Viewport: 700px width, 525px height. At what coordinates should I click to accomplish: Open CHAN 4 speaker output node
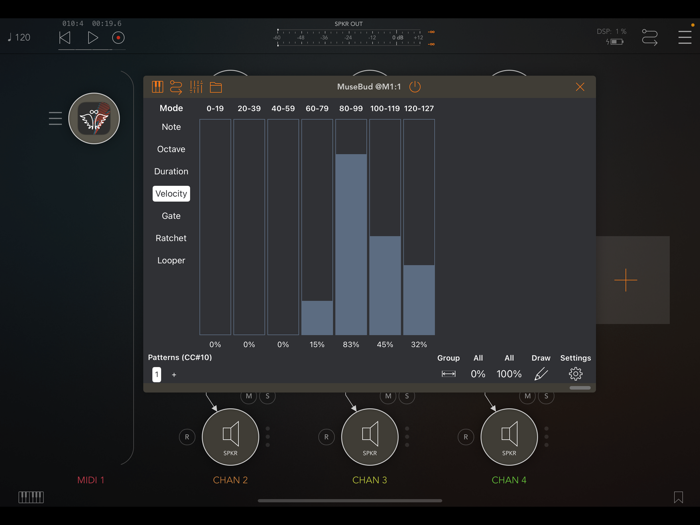[x=509, y=437]
